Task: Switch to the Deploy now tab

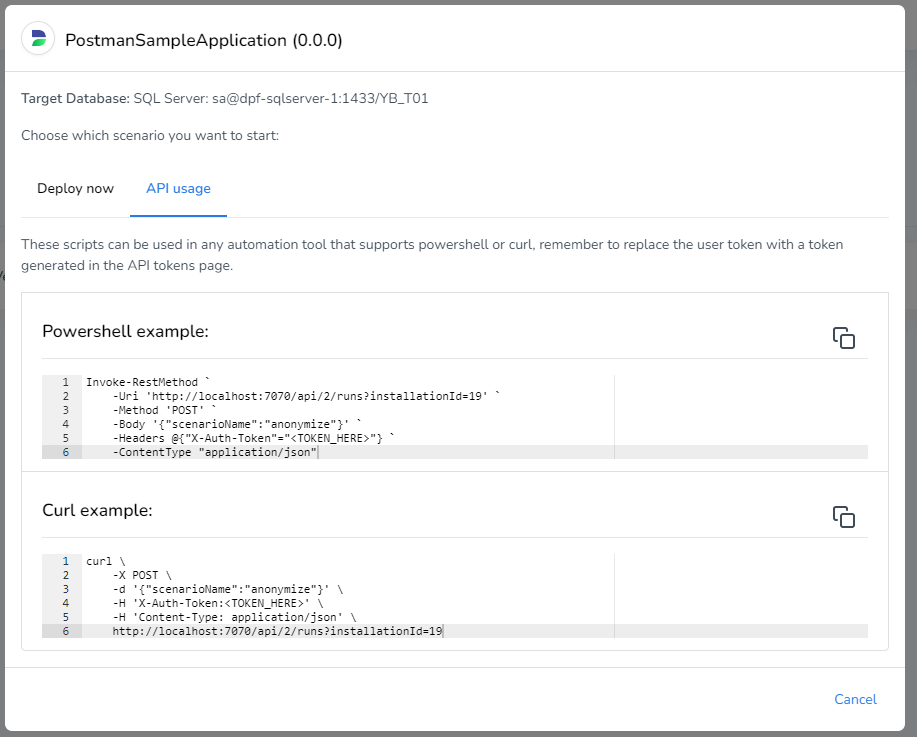Action: pos(75,188)
